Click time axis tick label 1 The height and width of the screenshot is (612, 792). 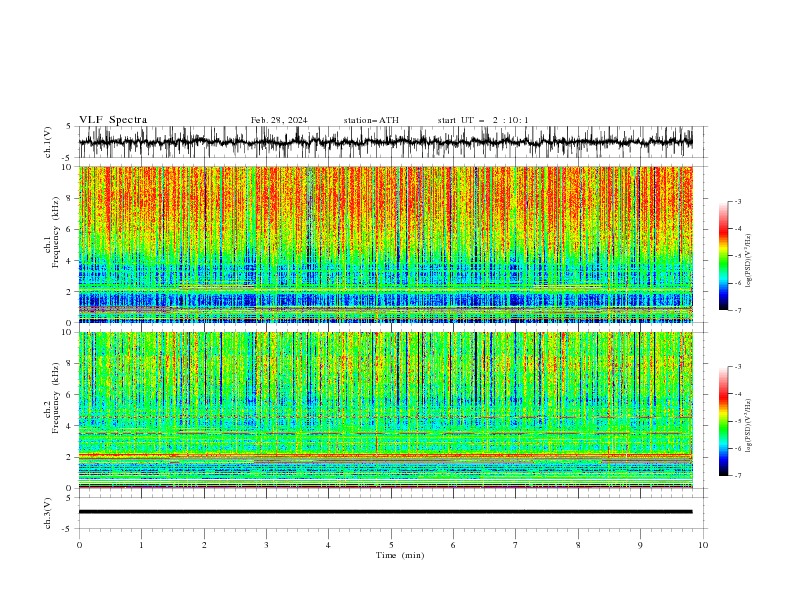coord(141,545)
